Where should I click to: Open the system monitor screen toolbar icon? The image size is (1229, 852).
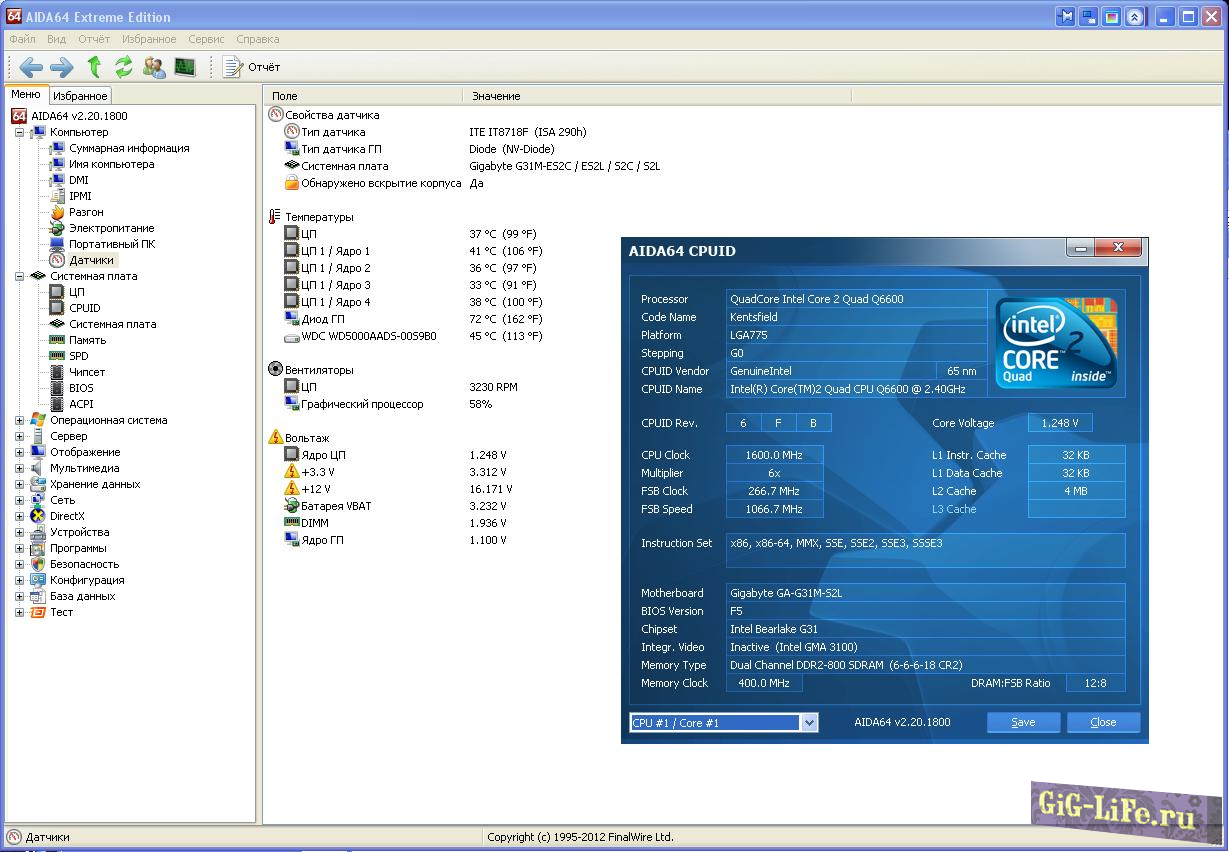(x=185, y=67)
